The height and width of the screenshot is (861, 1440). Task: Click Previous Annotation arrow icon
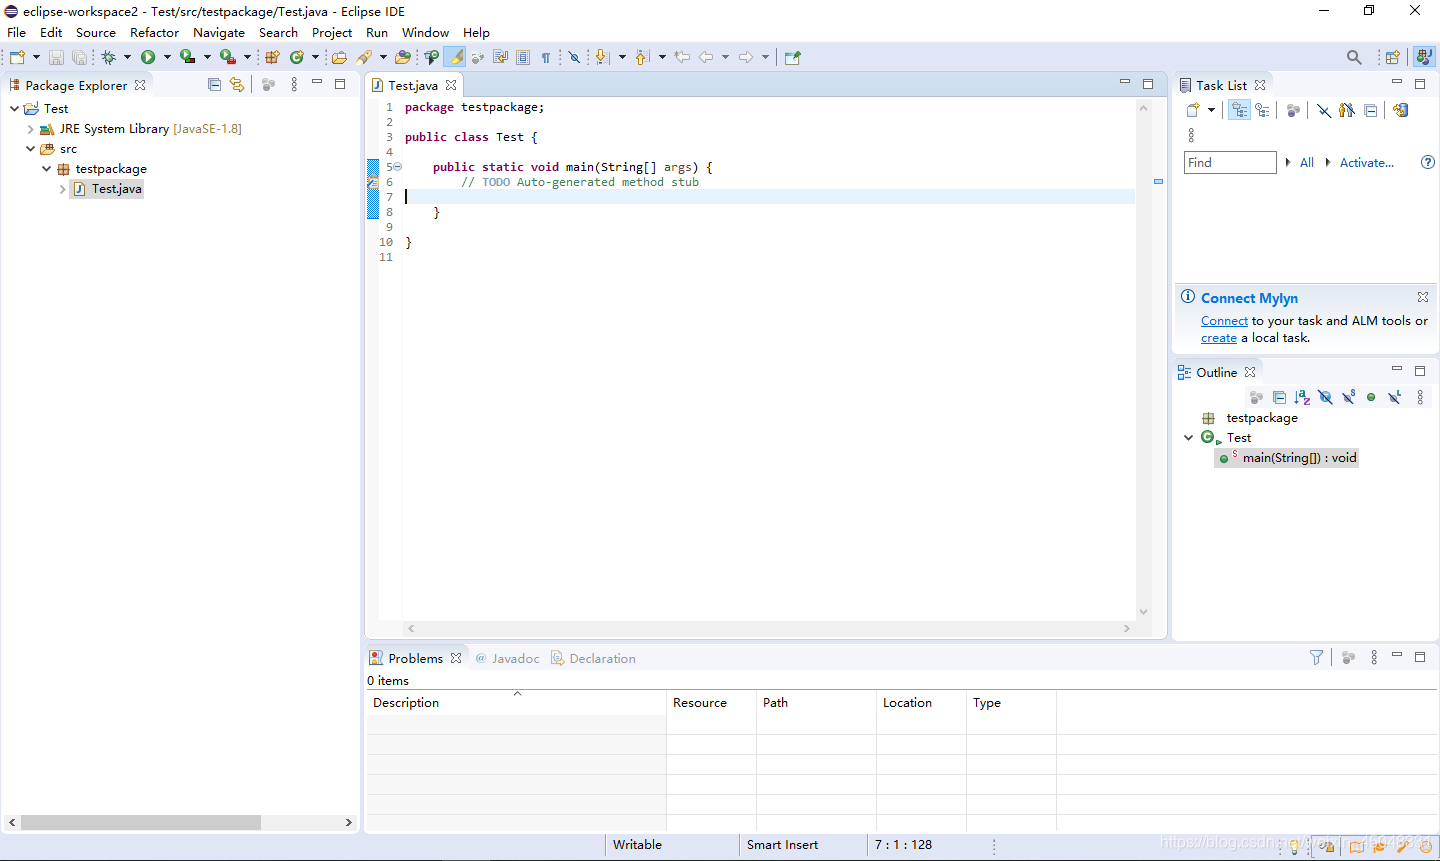(x=642, y=57)
